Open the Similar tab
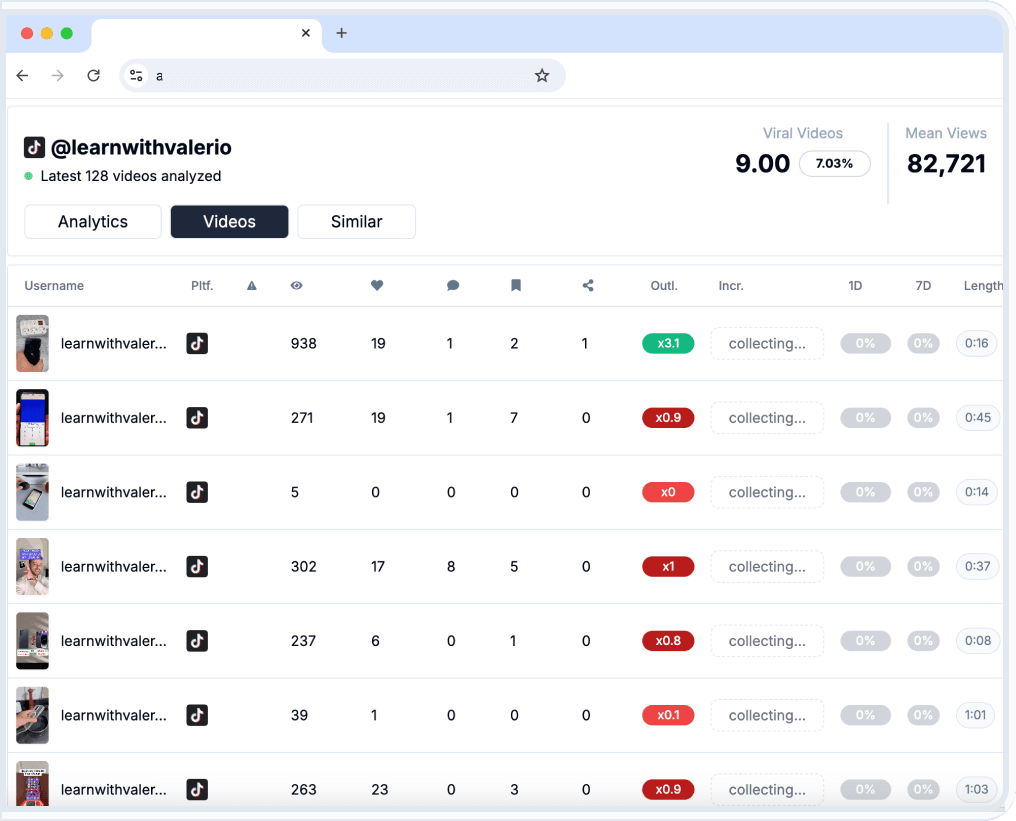Image resolution: width=1016 pixels, height=821 pixels. point(356,221)
